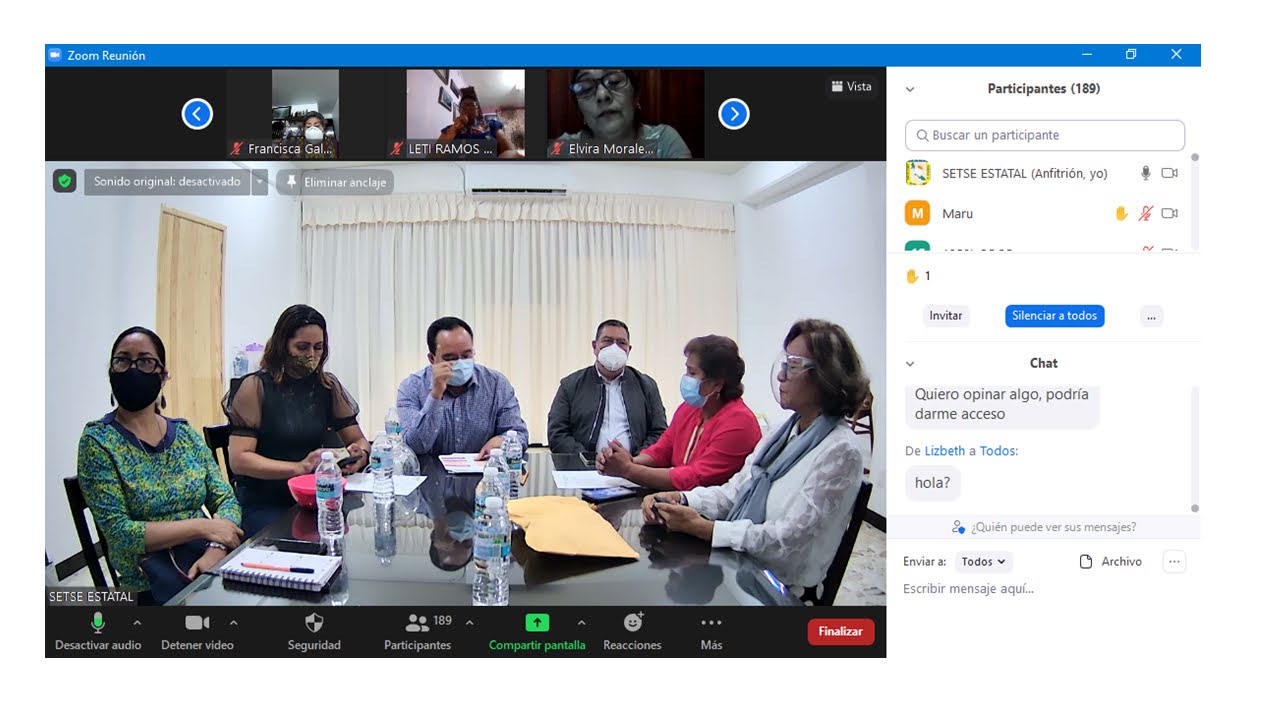Click Silenciar a todos button
Screen dimensions: 1280x720
(x=1054, y=316)
